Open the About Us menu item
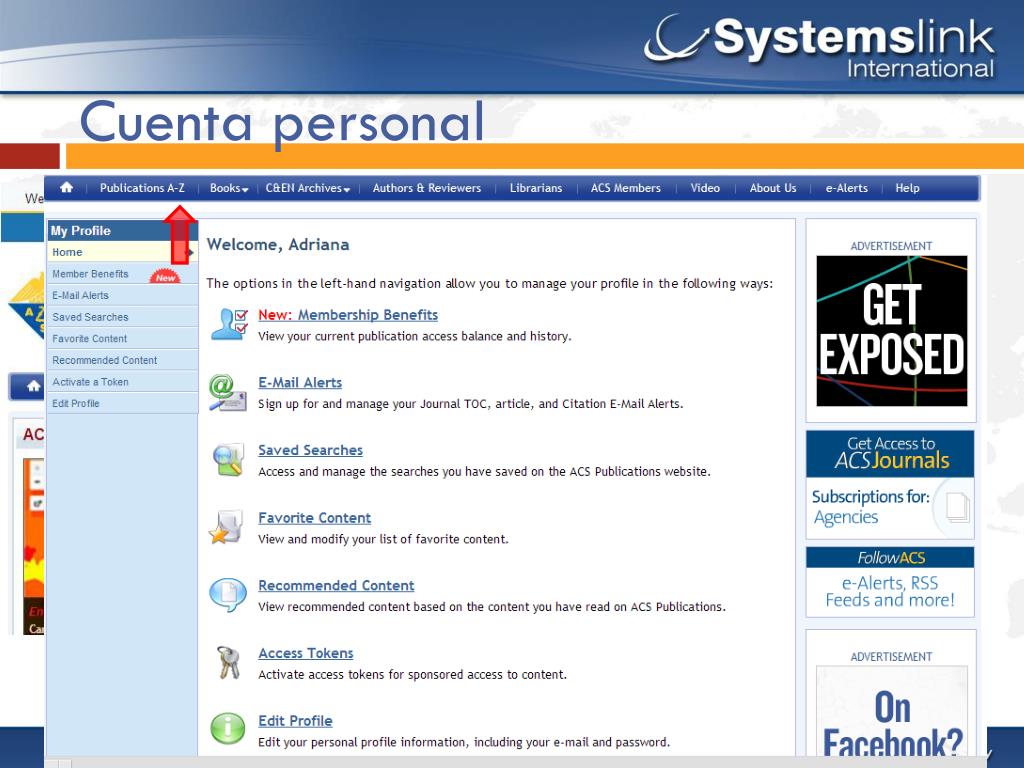This screenshot has width=1024, height=768. [773, 188]
